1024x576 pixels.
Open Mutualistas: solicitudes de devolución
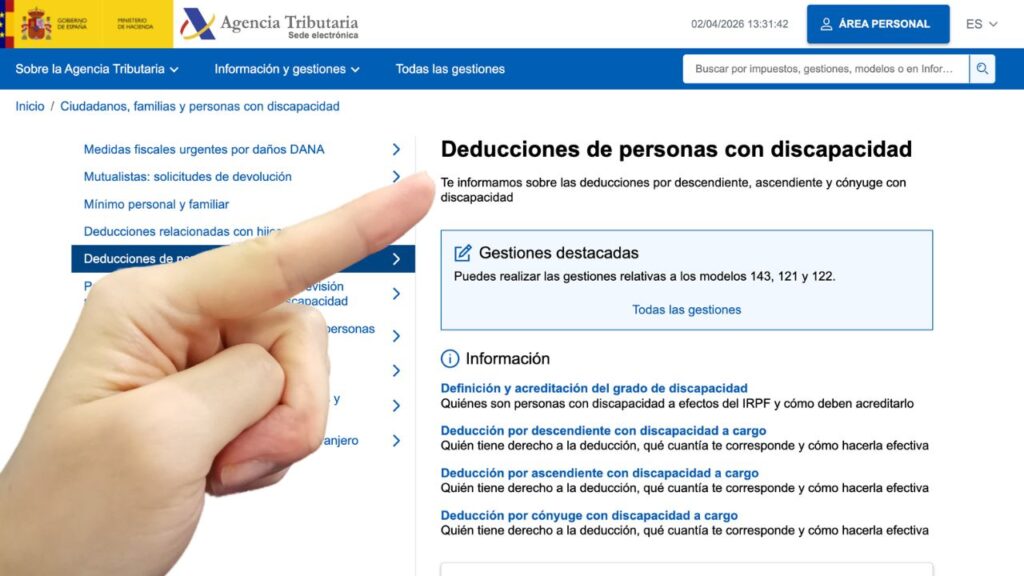pyautogui.click(x=187, y=177)
